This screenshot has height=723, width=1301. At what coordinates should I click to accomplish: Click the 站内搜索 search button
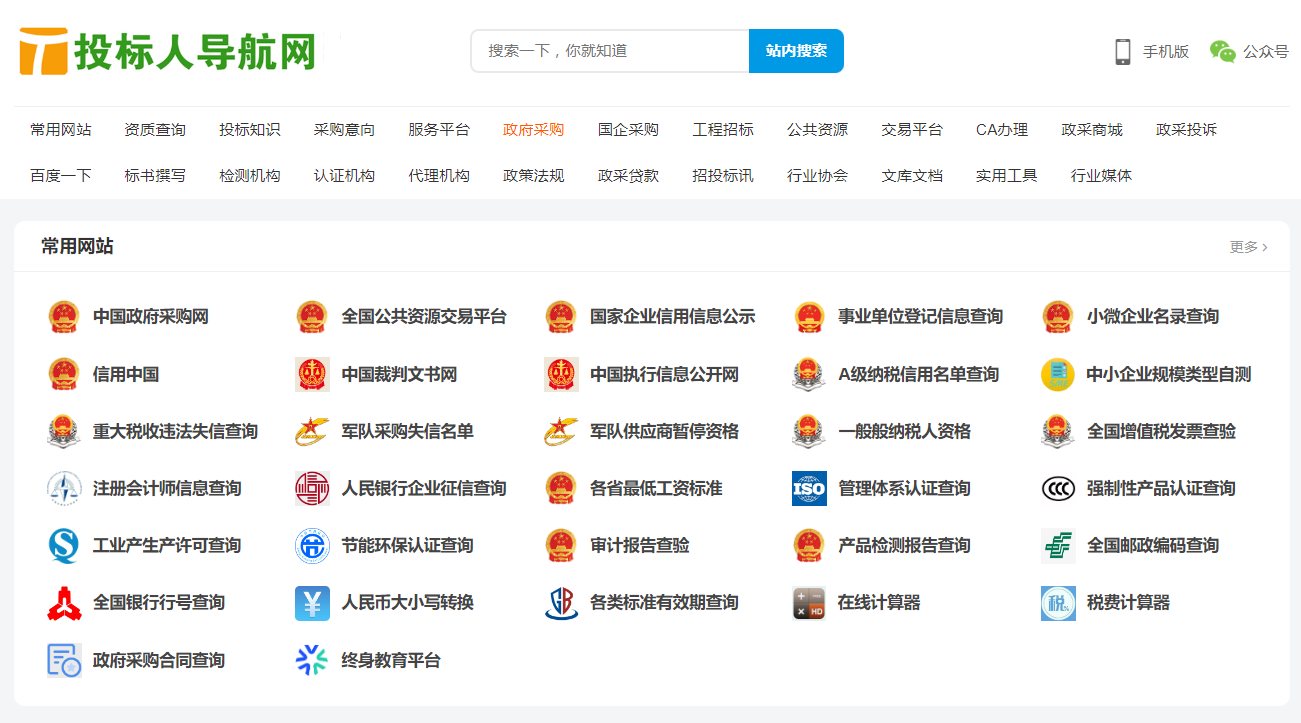[796, 51]
